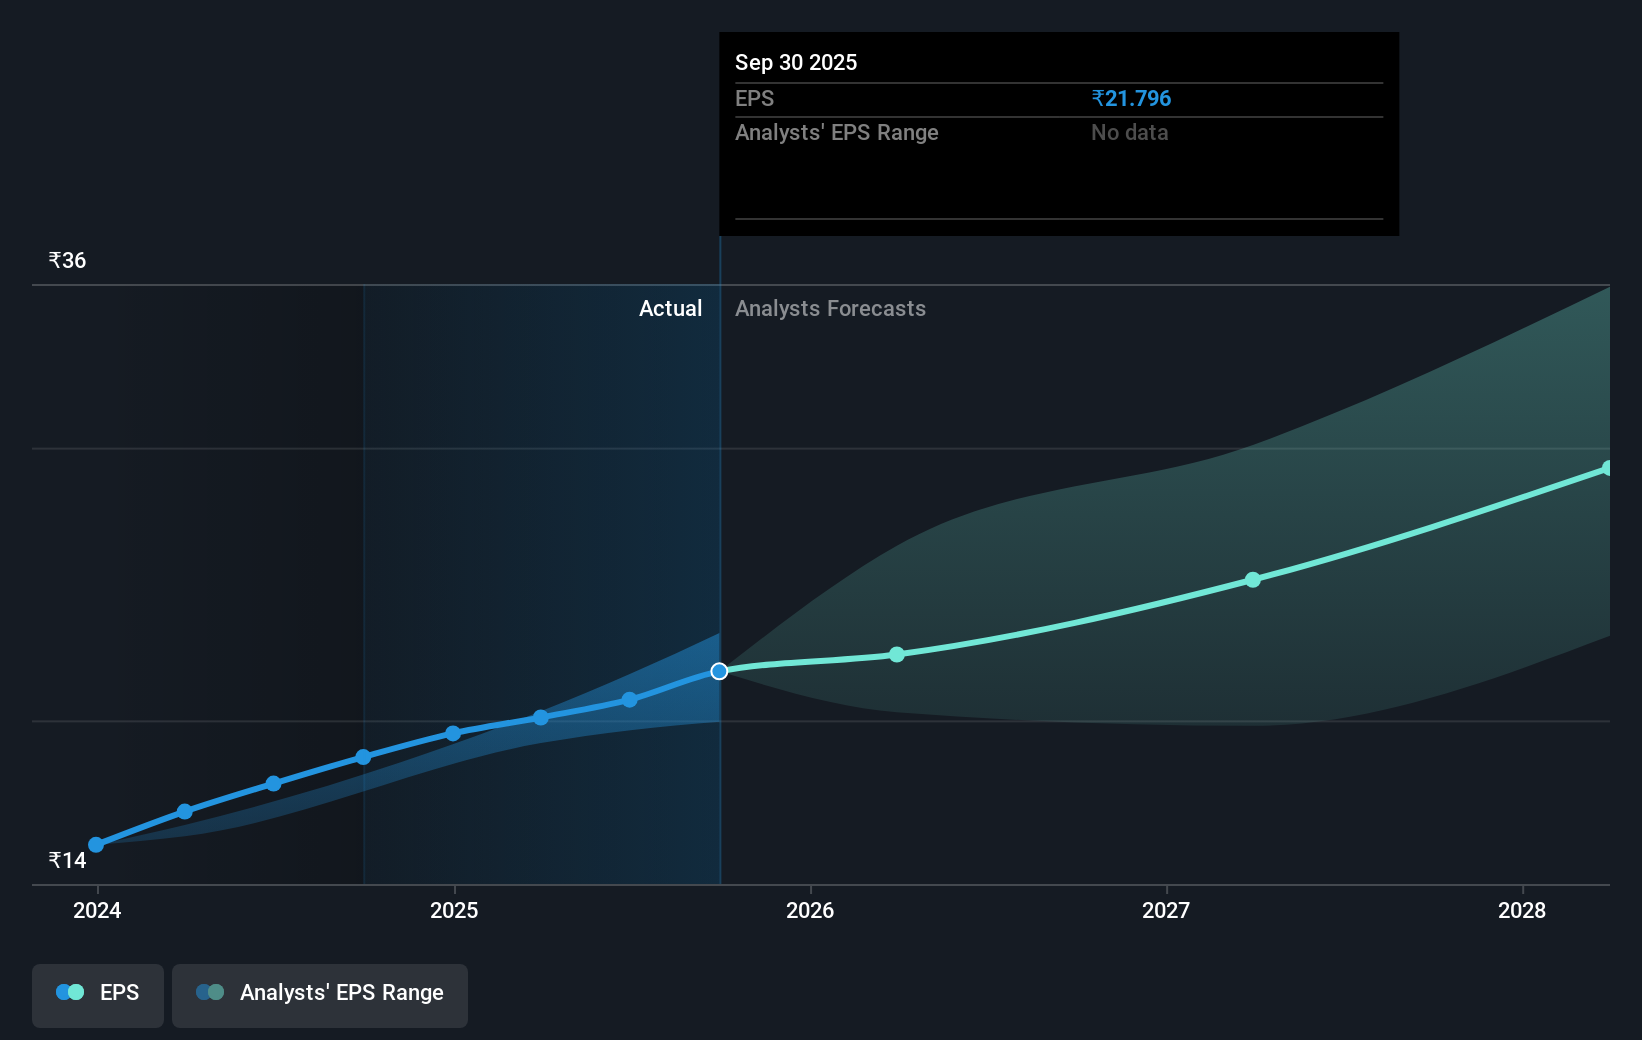Click the green forecast data point near 2026
The image size is (1642, 1040).
pos(897,655)
